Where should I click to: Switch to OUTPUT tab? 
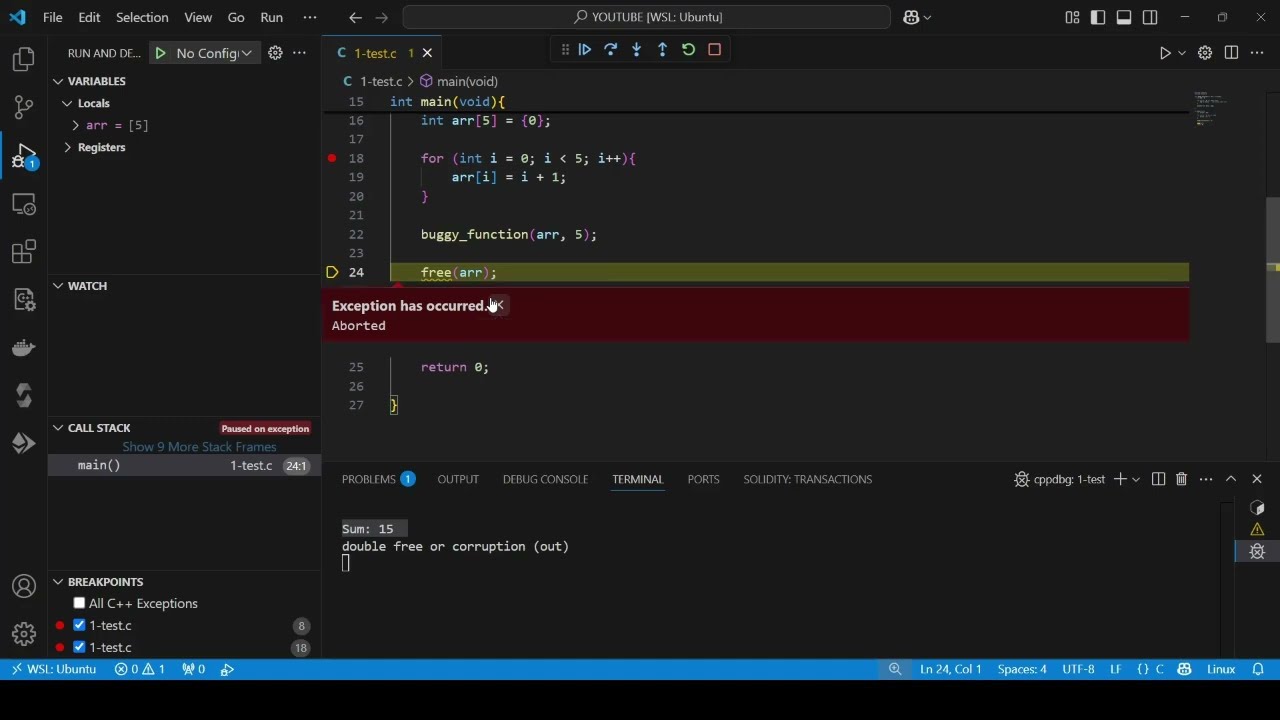pyautogui.click(x=458, y=479)
